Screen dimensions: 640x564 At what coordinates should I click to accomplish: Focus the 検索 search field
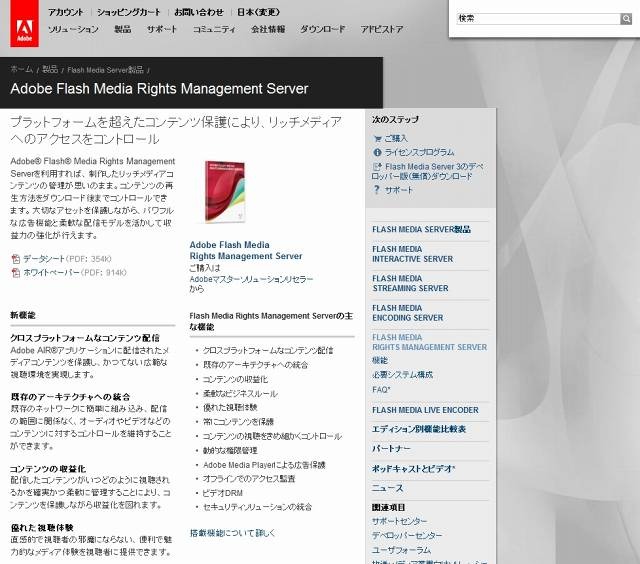point(539,18)
